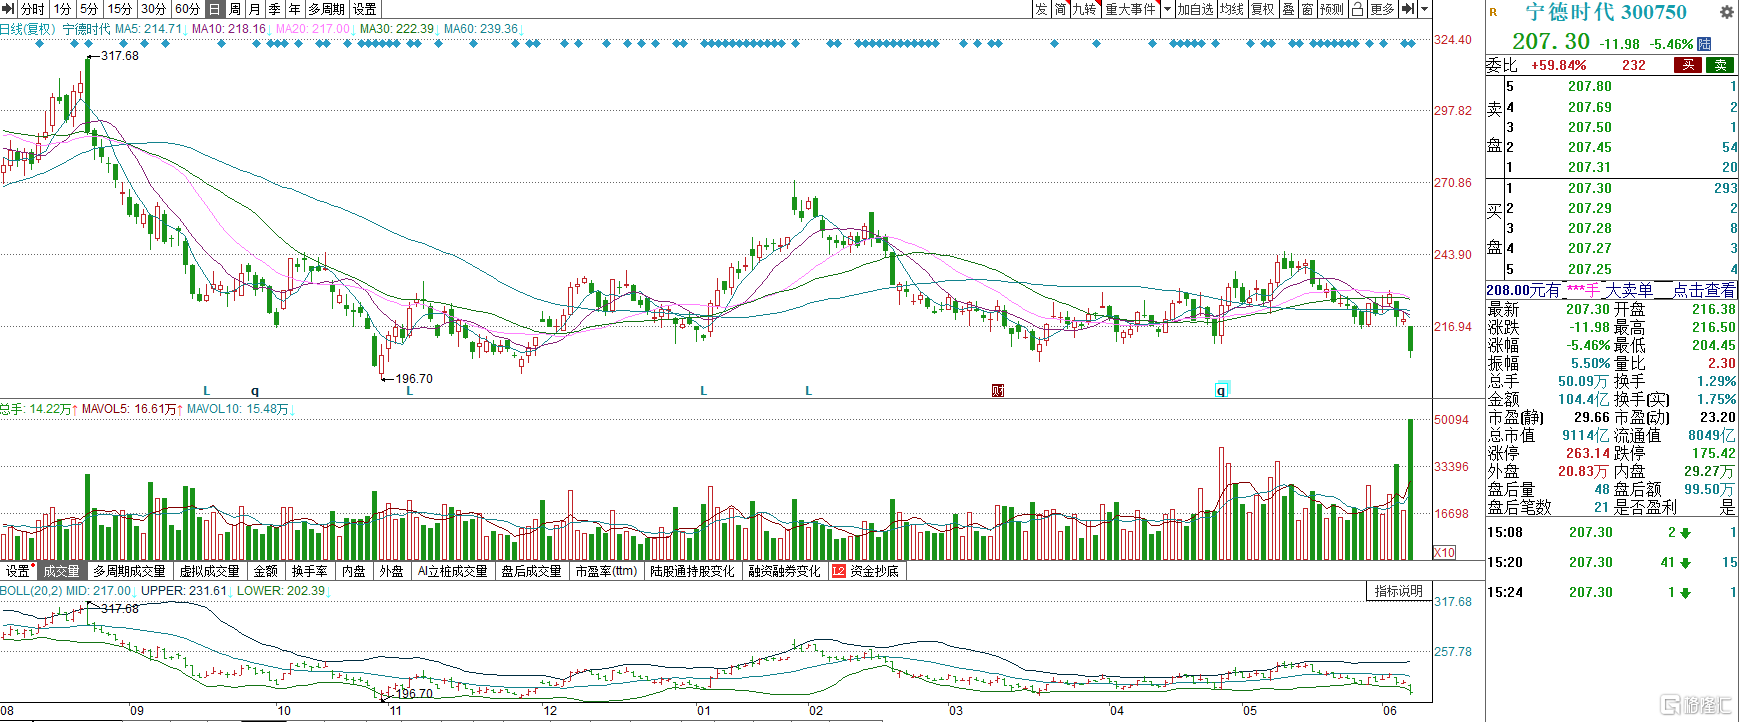Toggle the 窗 window option
1739x722 pixels.
point(1307,9)
